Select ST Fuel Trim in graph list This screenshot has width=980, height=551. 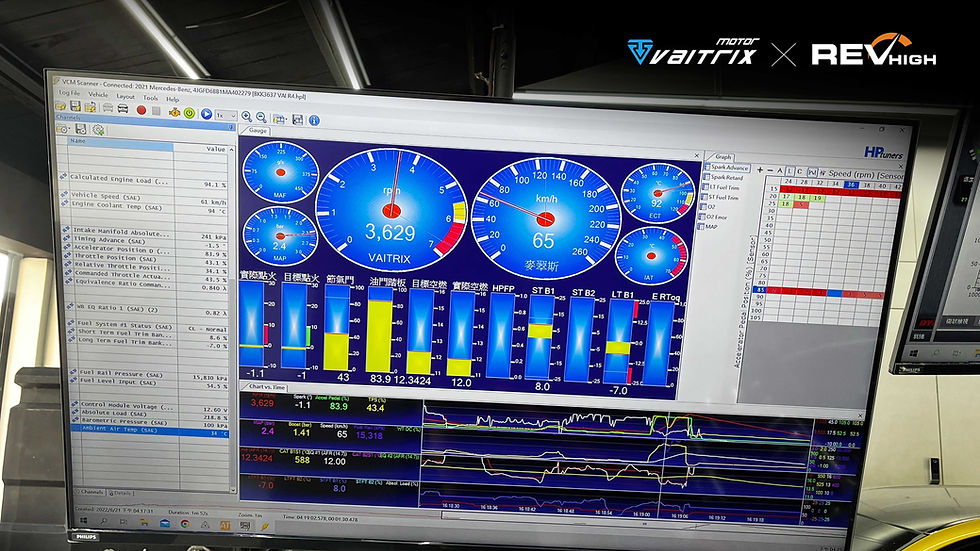[x=719, y=197]
